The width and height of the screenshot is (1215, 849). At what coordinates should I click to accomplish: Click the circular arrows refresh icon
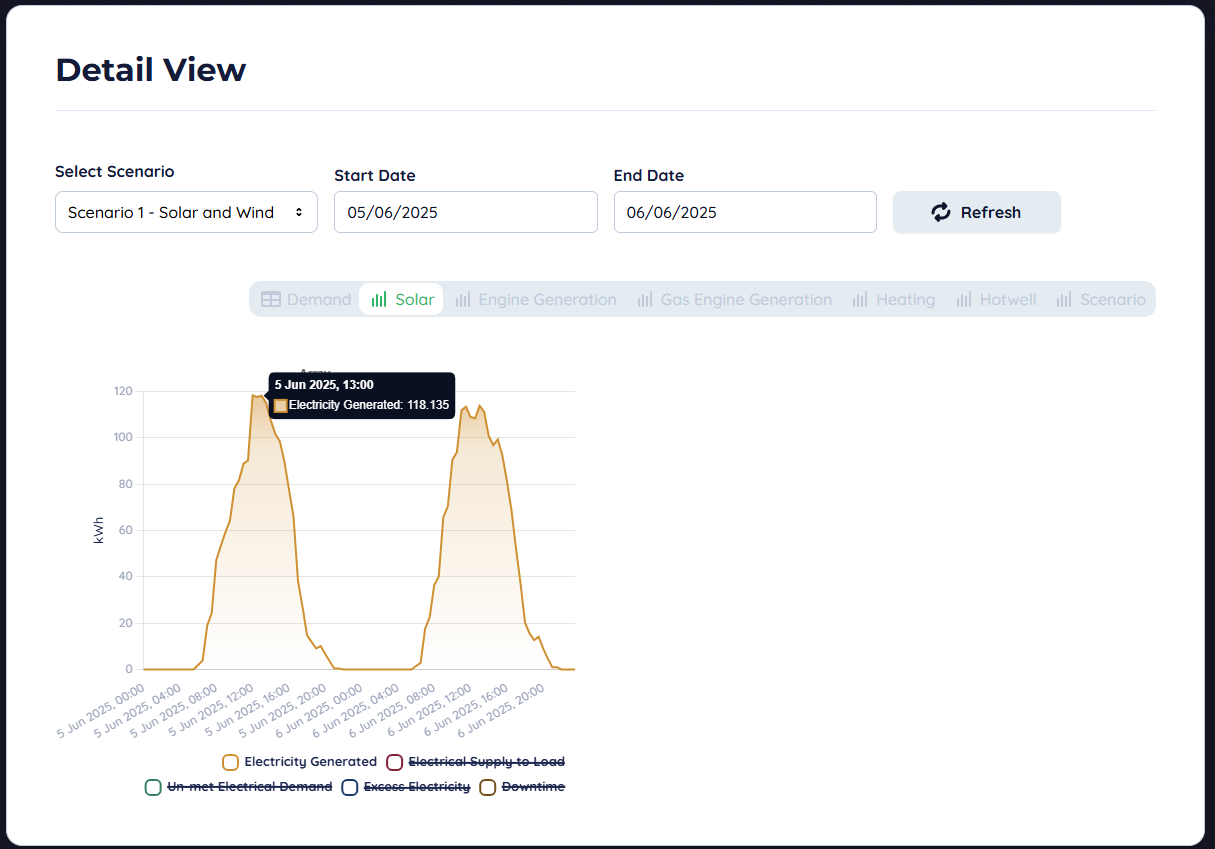click(941, 212)
